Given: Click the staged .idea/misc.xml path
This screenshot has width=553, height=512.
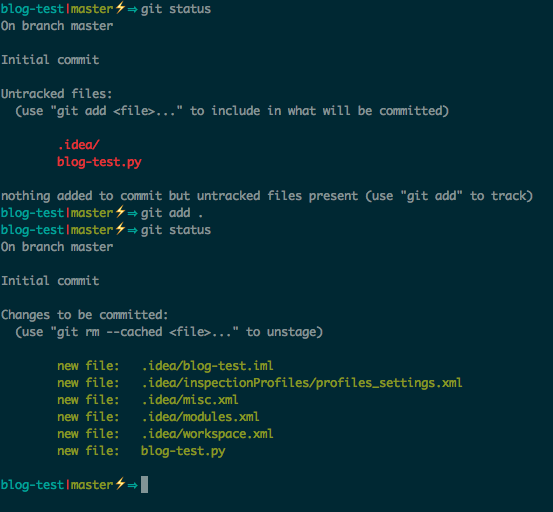Looking at the screenshot, I should click(190, 400).
